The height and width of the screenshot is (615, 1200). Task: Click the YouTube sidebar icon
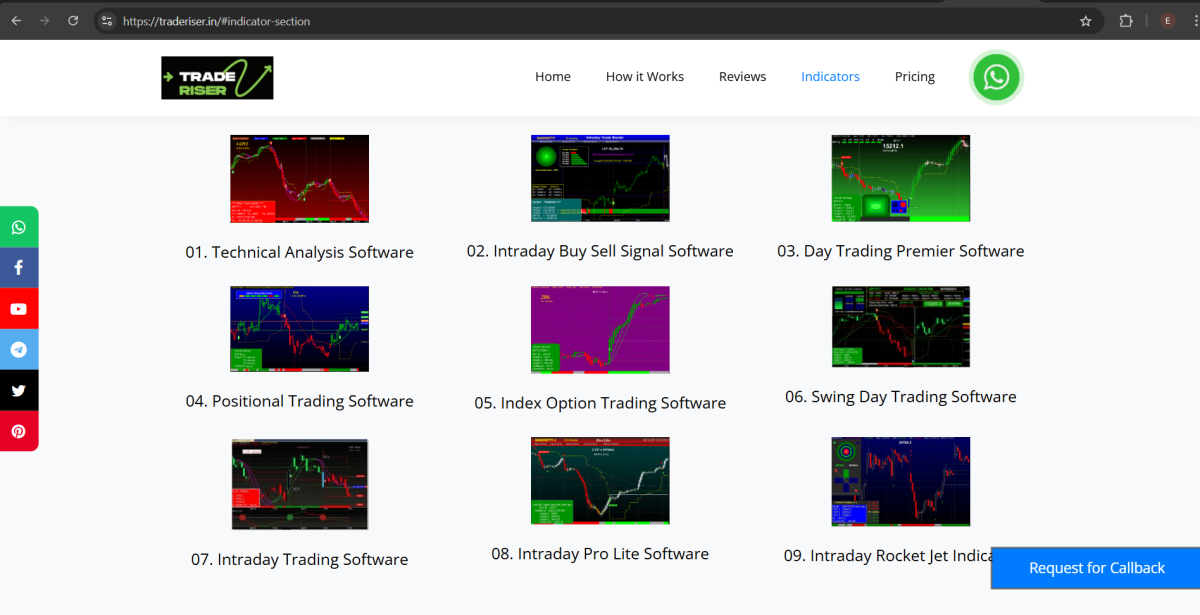pos(19,309)
